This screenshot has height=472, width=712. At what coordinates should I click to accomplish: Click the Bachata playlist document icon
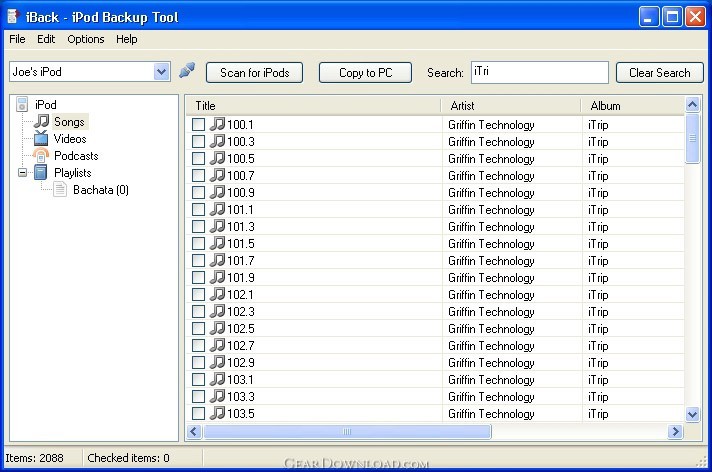pyautogui.click(x=60, y=189)
